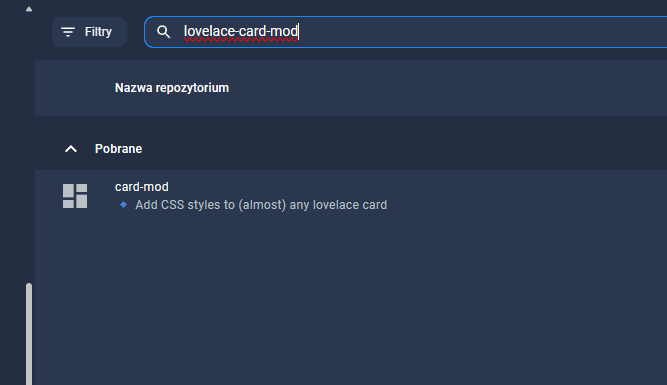Click the word 'lovelace' in the card-mod description
This screenshot has width=667, height=385.
pos(330,205)
